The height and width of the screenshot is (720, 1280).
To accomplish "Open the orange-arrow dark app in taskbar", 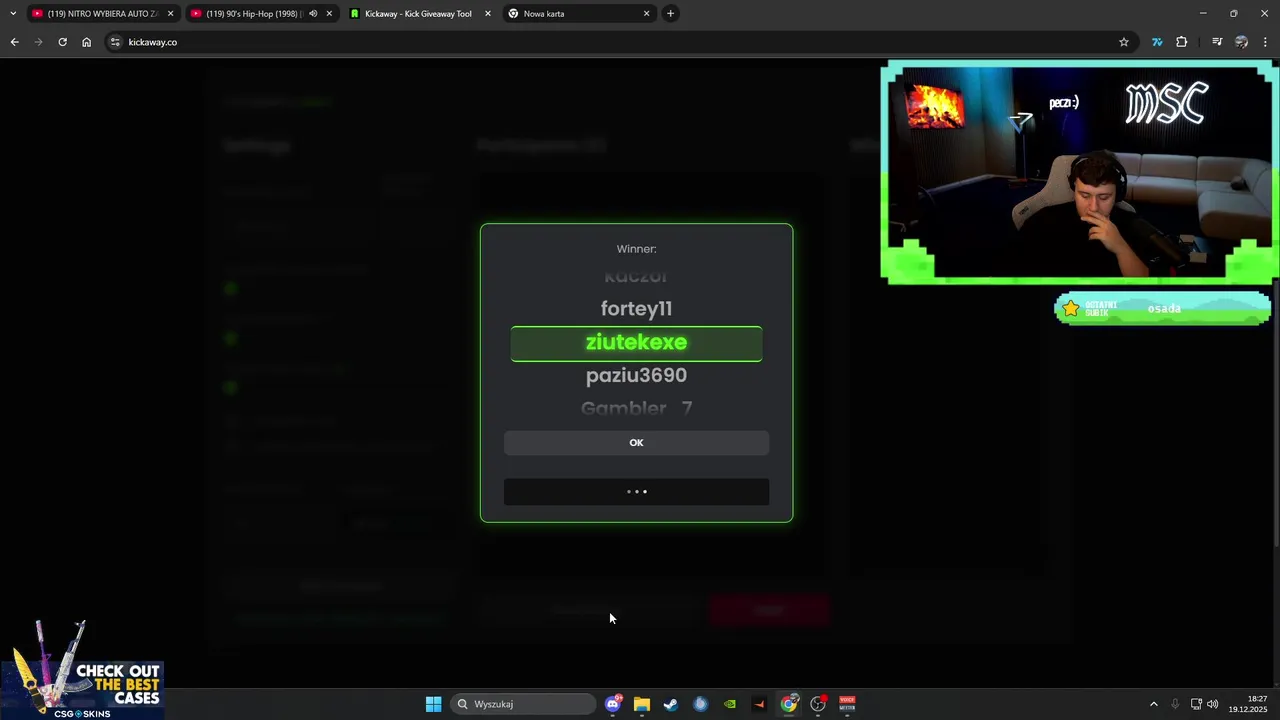I will pos(759,704).
